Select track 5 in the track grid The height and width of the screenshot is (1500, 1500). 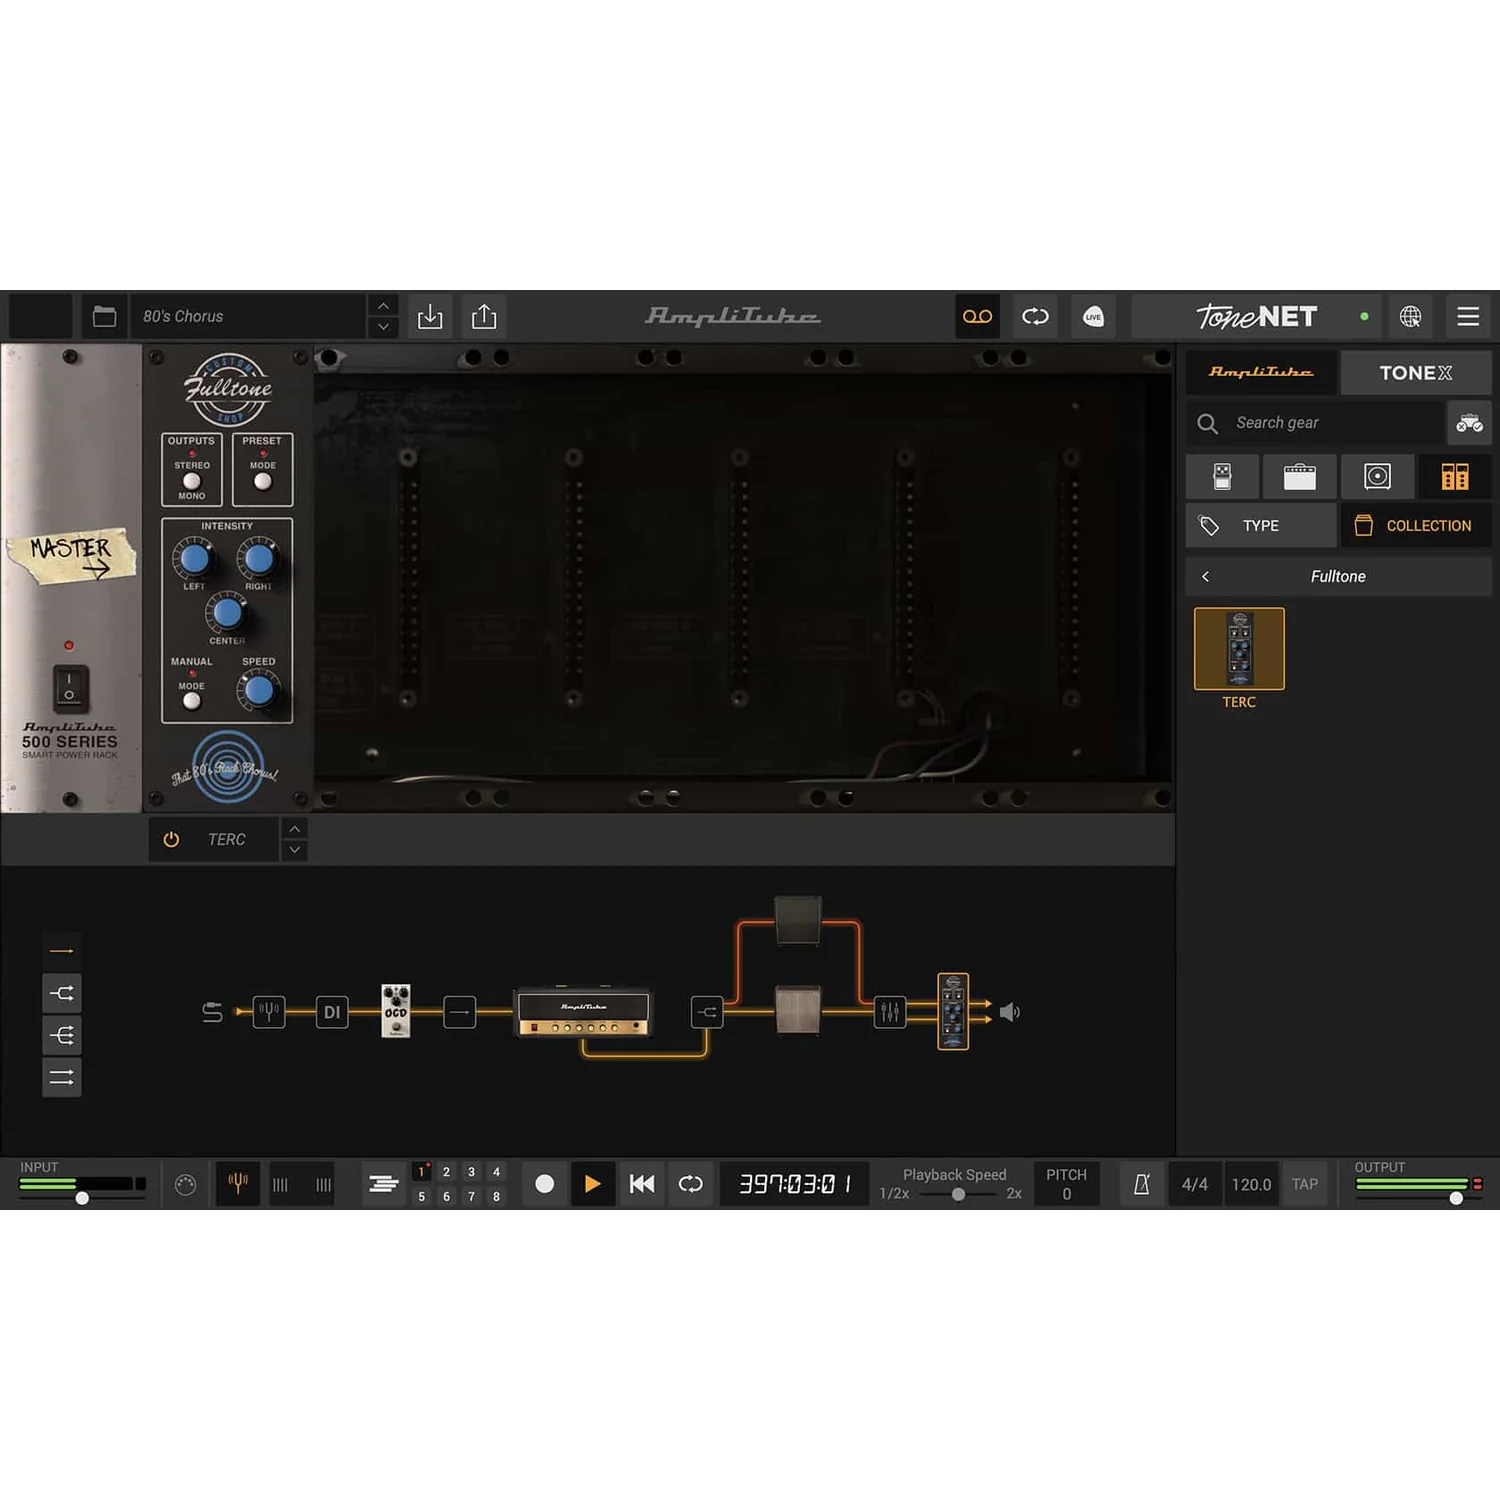coord(422,1196)
